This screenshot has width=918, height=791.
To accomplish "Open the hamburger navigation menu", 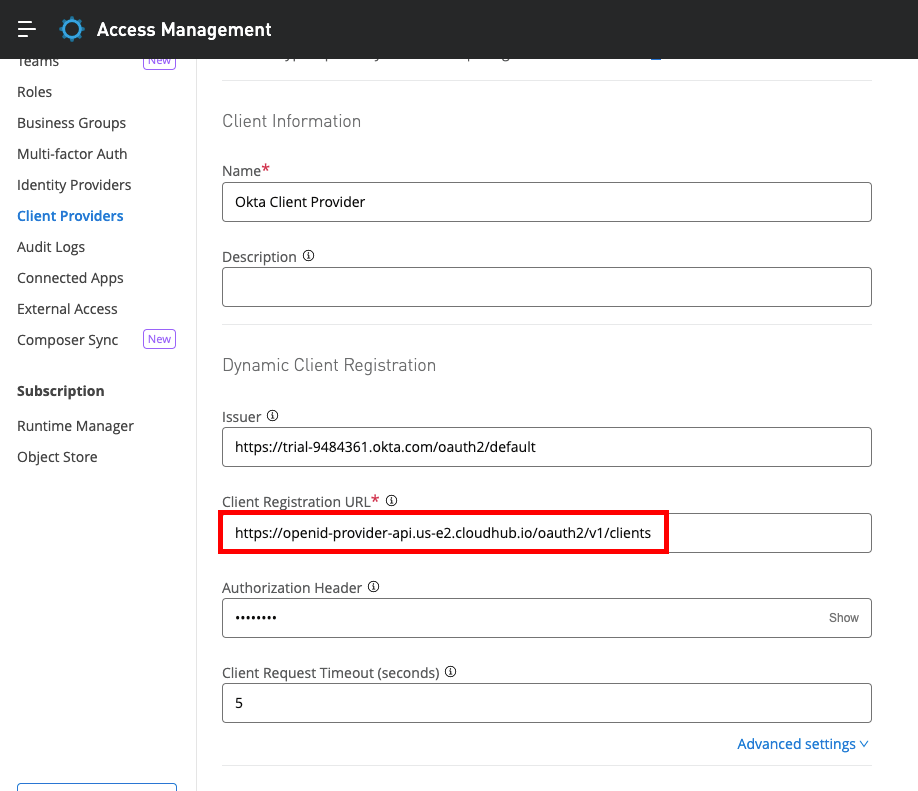I will click(x=26, y=29).
